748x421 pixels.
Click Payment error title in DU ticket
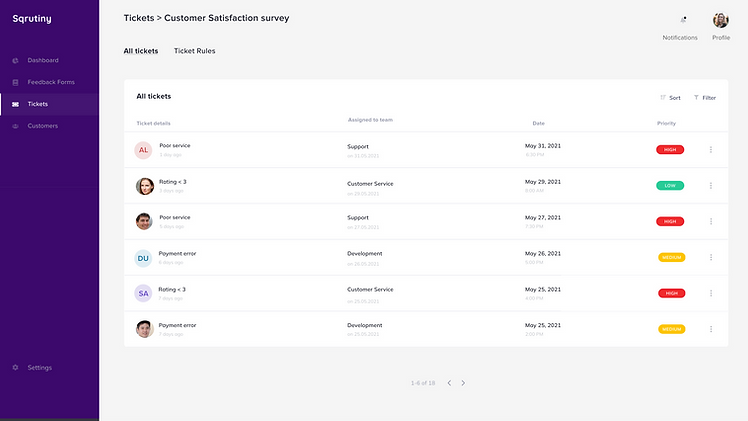point(177,254)
